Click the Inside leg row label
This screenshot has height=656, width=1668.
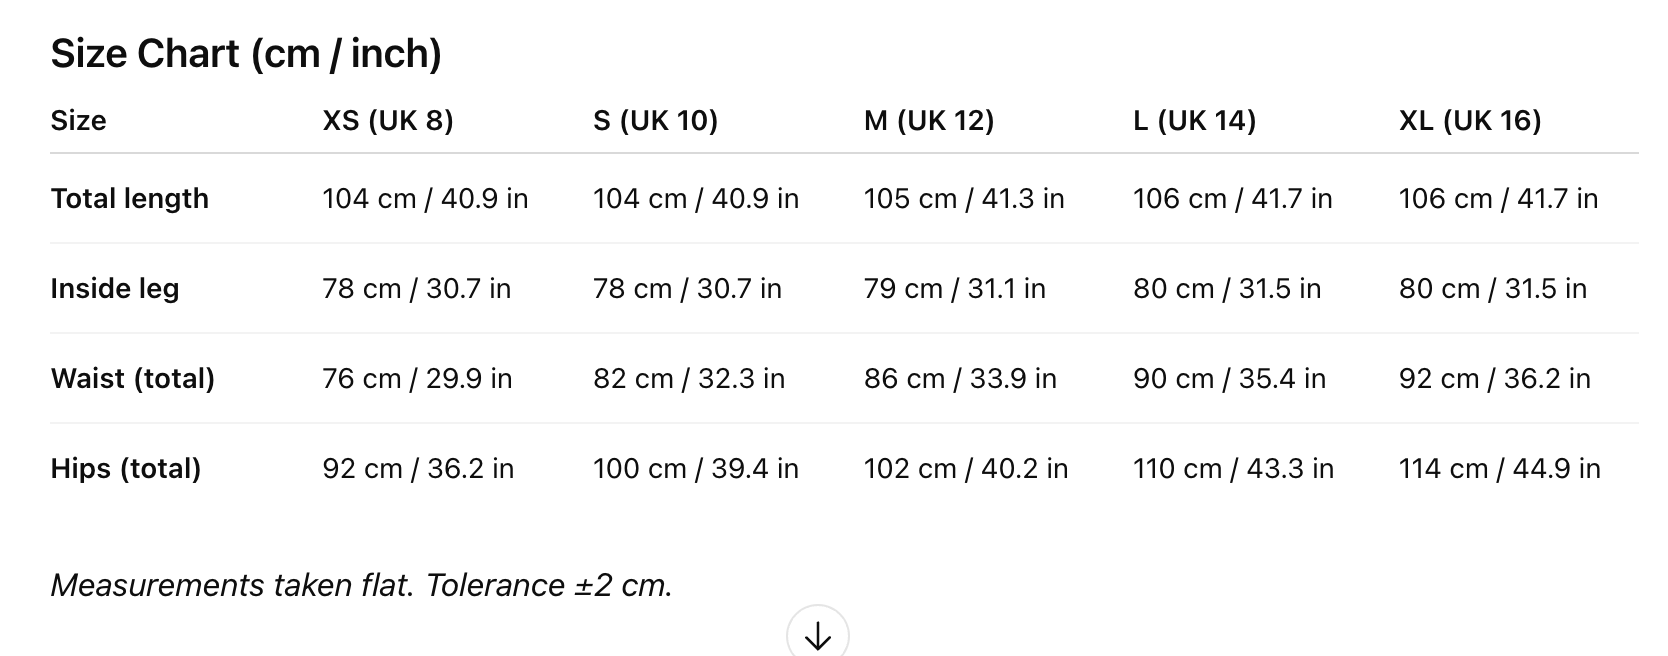coord(115,289)
